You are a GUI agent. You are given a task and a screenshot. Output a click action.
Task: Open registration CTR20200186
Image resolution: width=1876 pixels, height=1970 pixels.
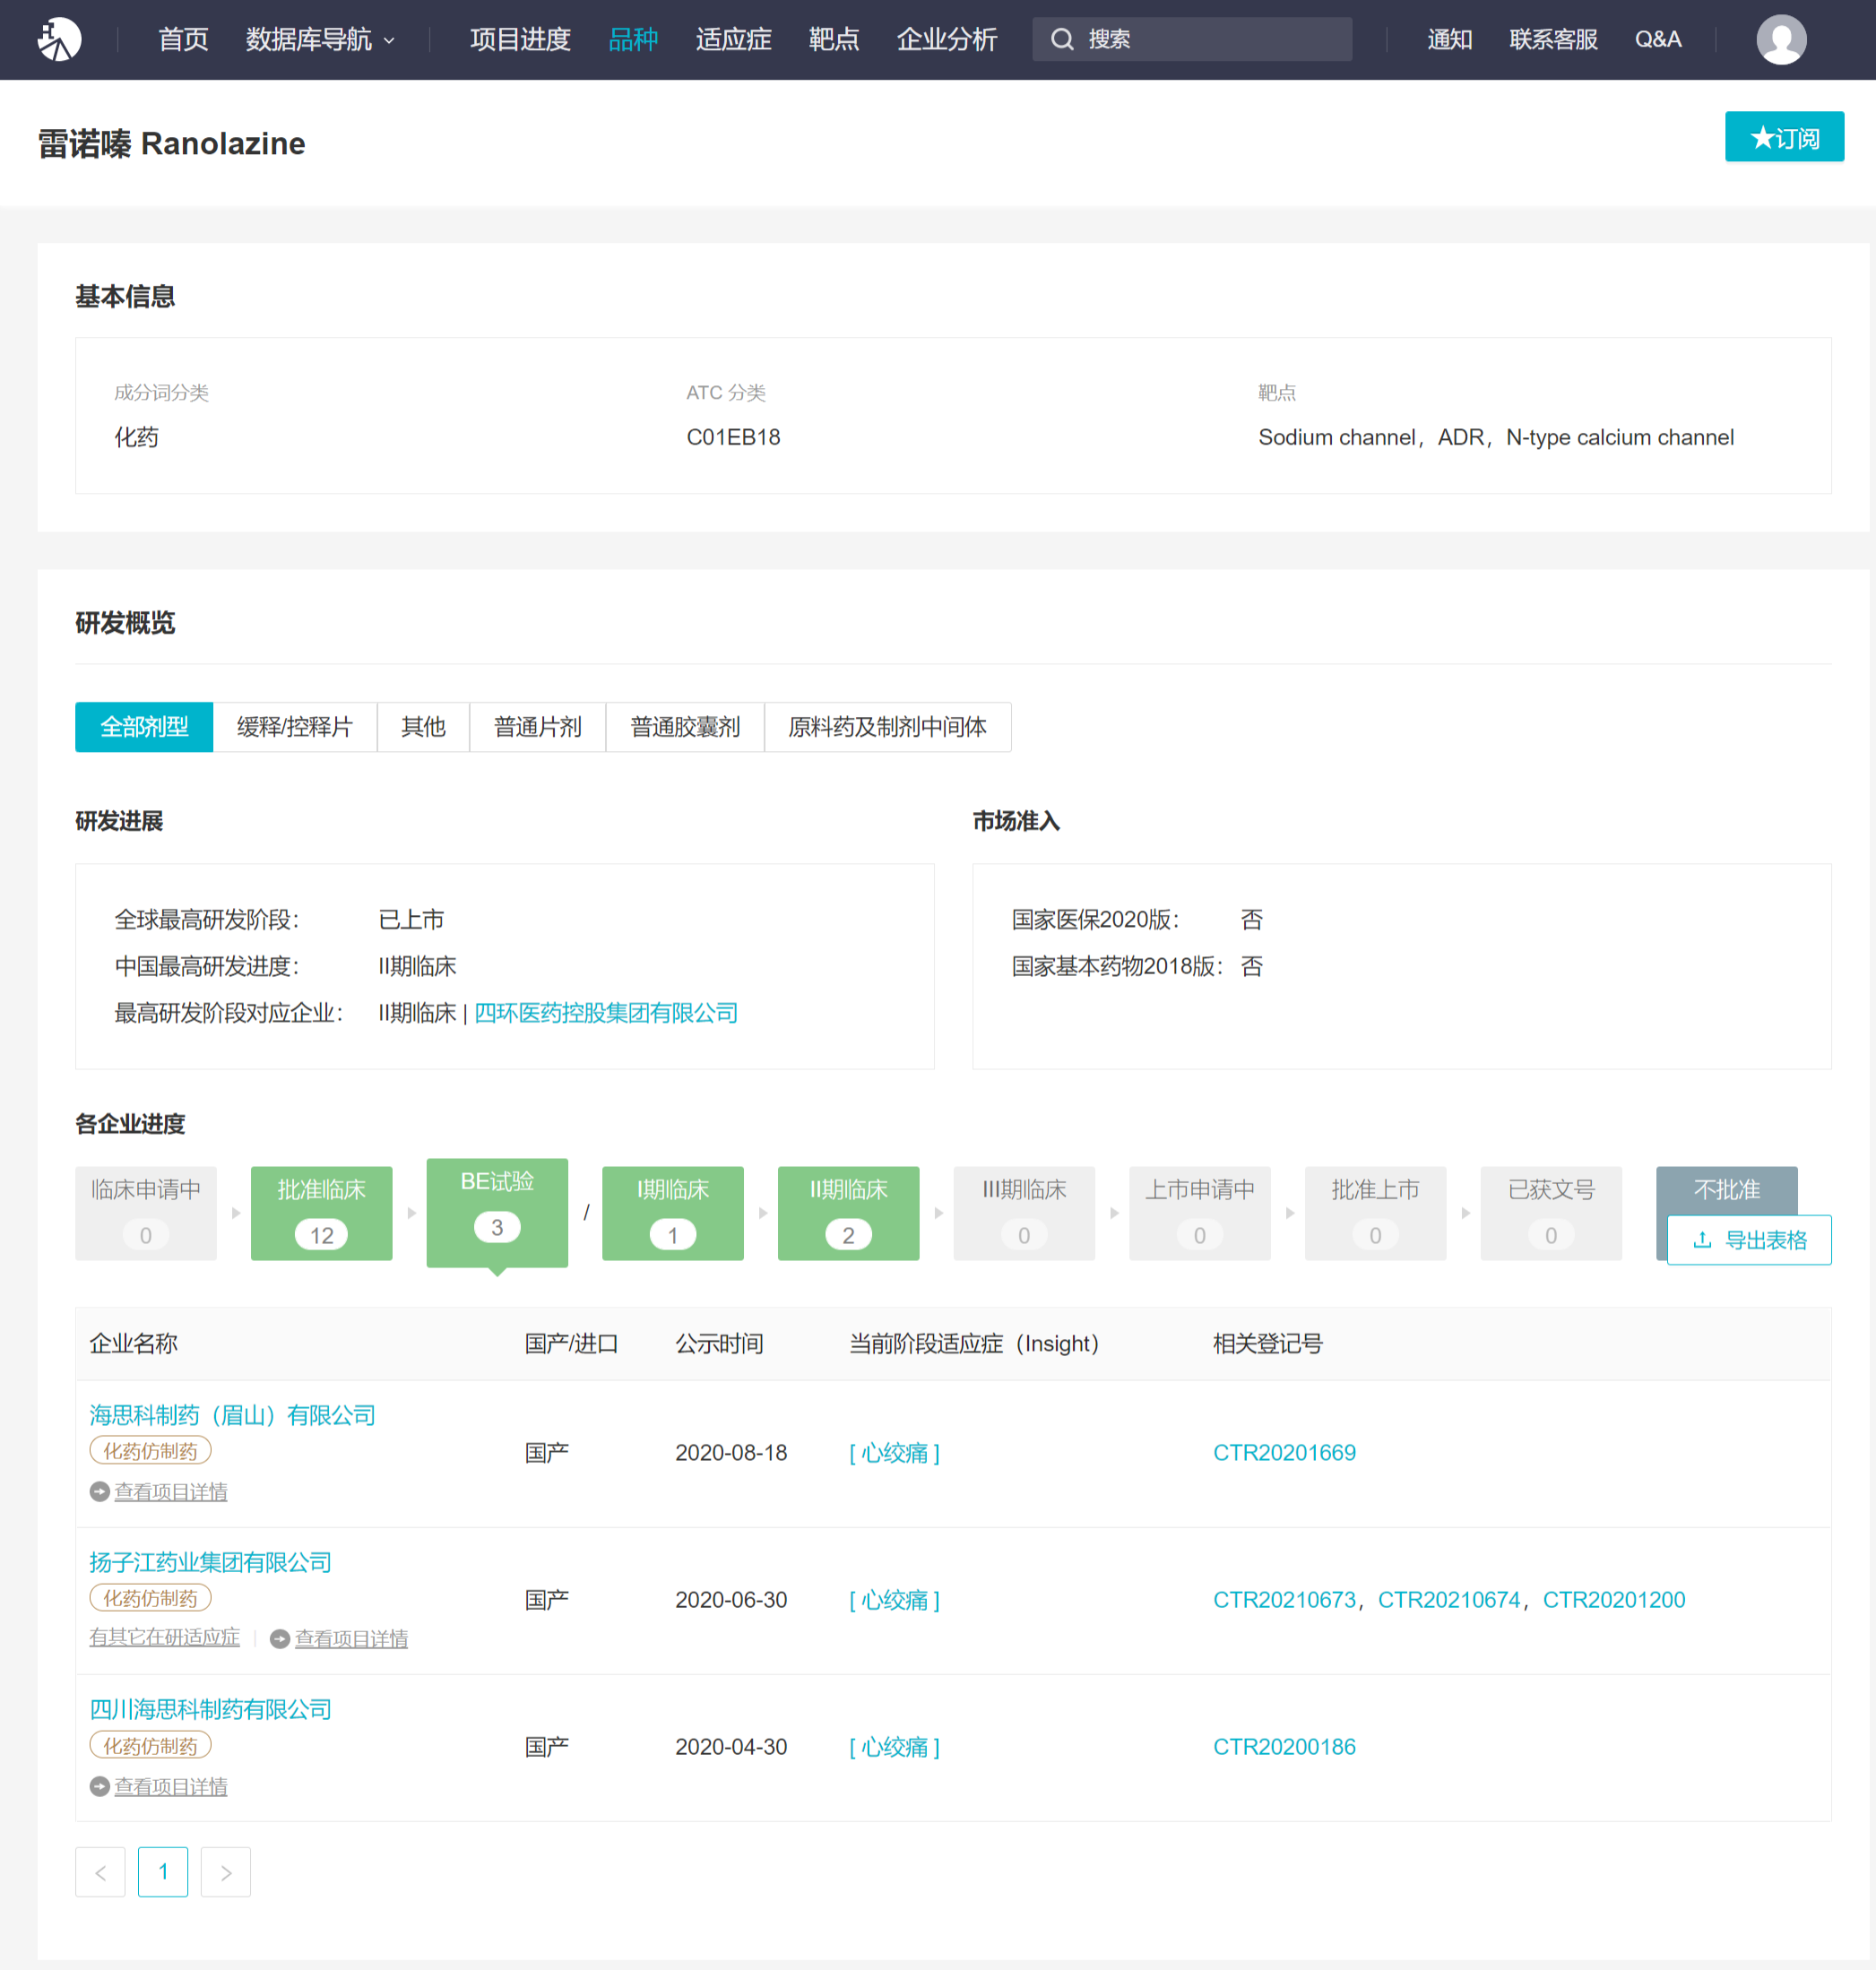click(x=1284, y=1746)
